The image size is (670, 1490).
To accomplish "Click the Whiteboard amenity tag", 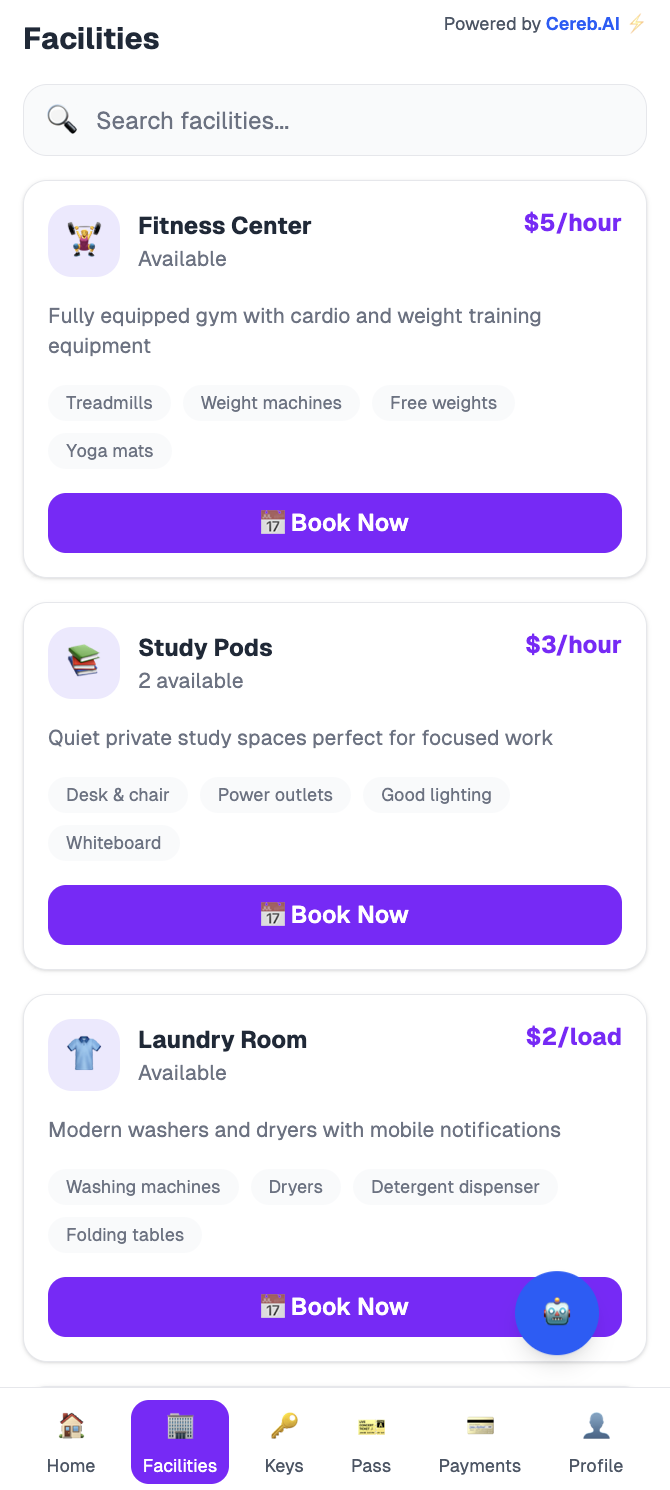I will 113,843.
